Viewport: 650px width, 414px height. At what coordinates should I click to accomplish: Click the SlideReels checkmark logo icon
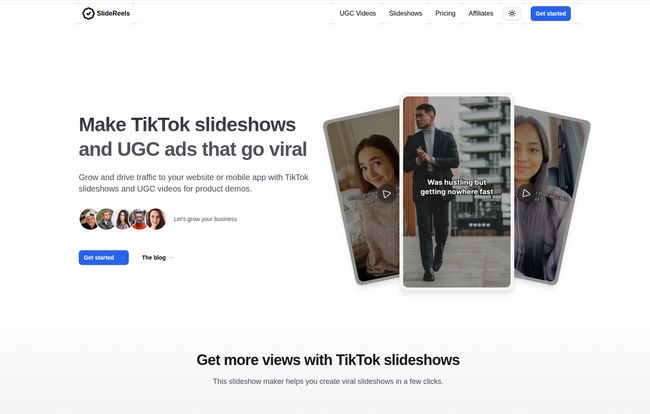(x=88, y=13)
